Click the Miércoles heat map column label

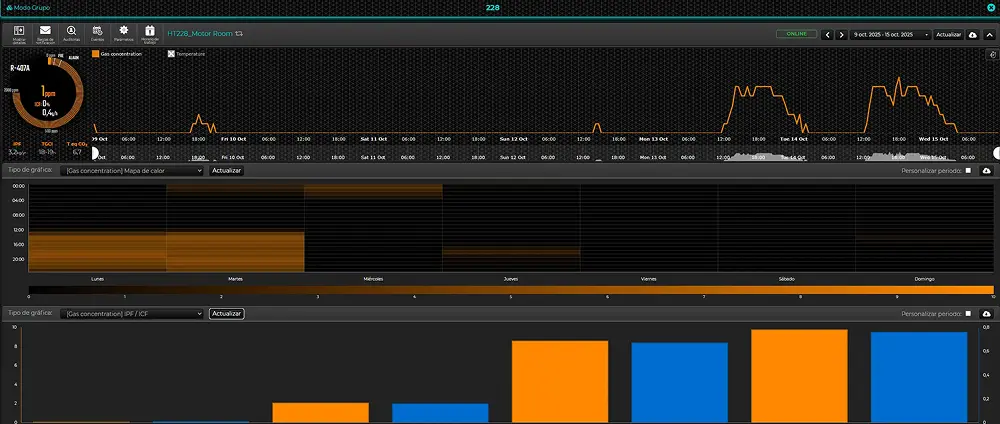[x=373, y=279]
